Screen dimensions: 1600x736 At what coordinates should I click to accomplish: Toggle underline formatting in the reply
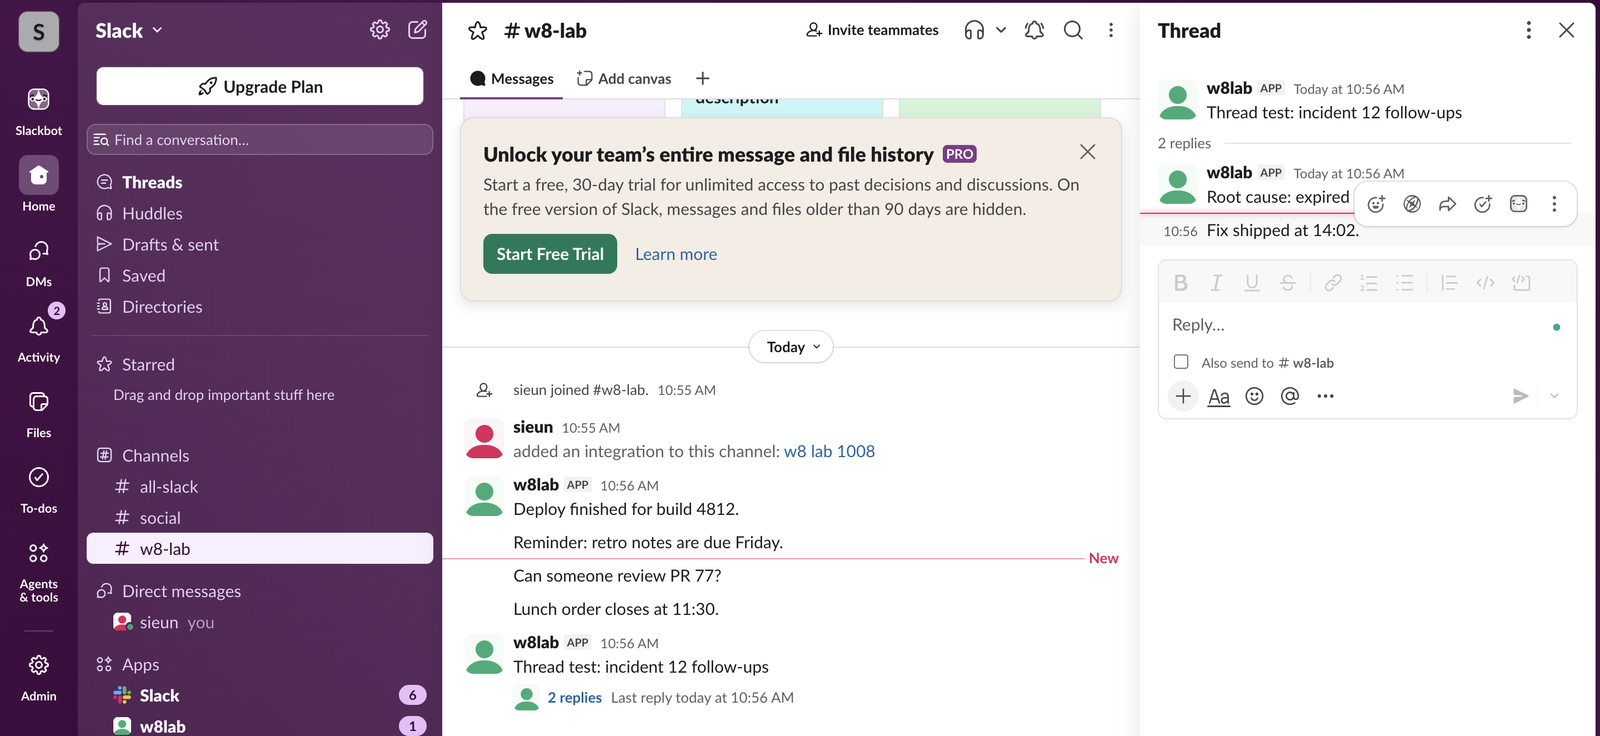(x=1252, y=283)
